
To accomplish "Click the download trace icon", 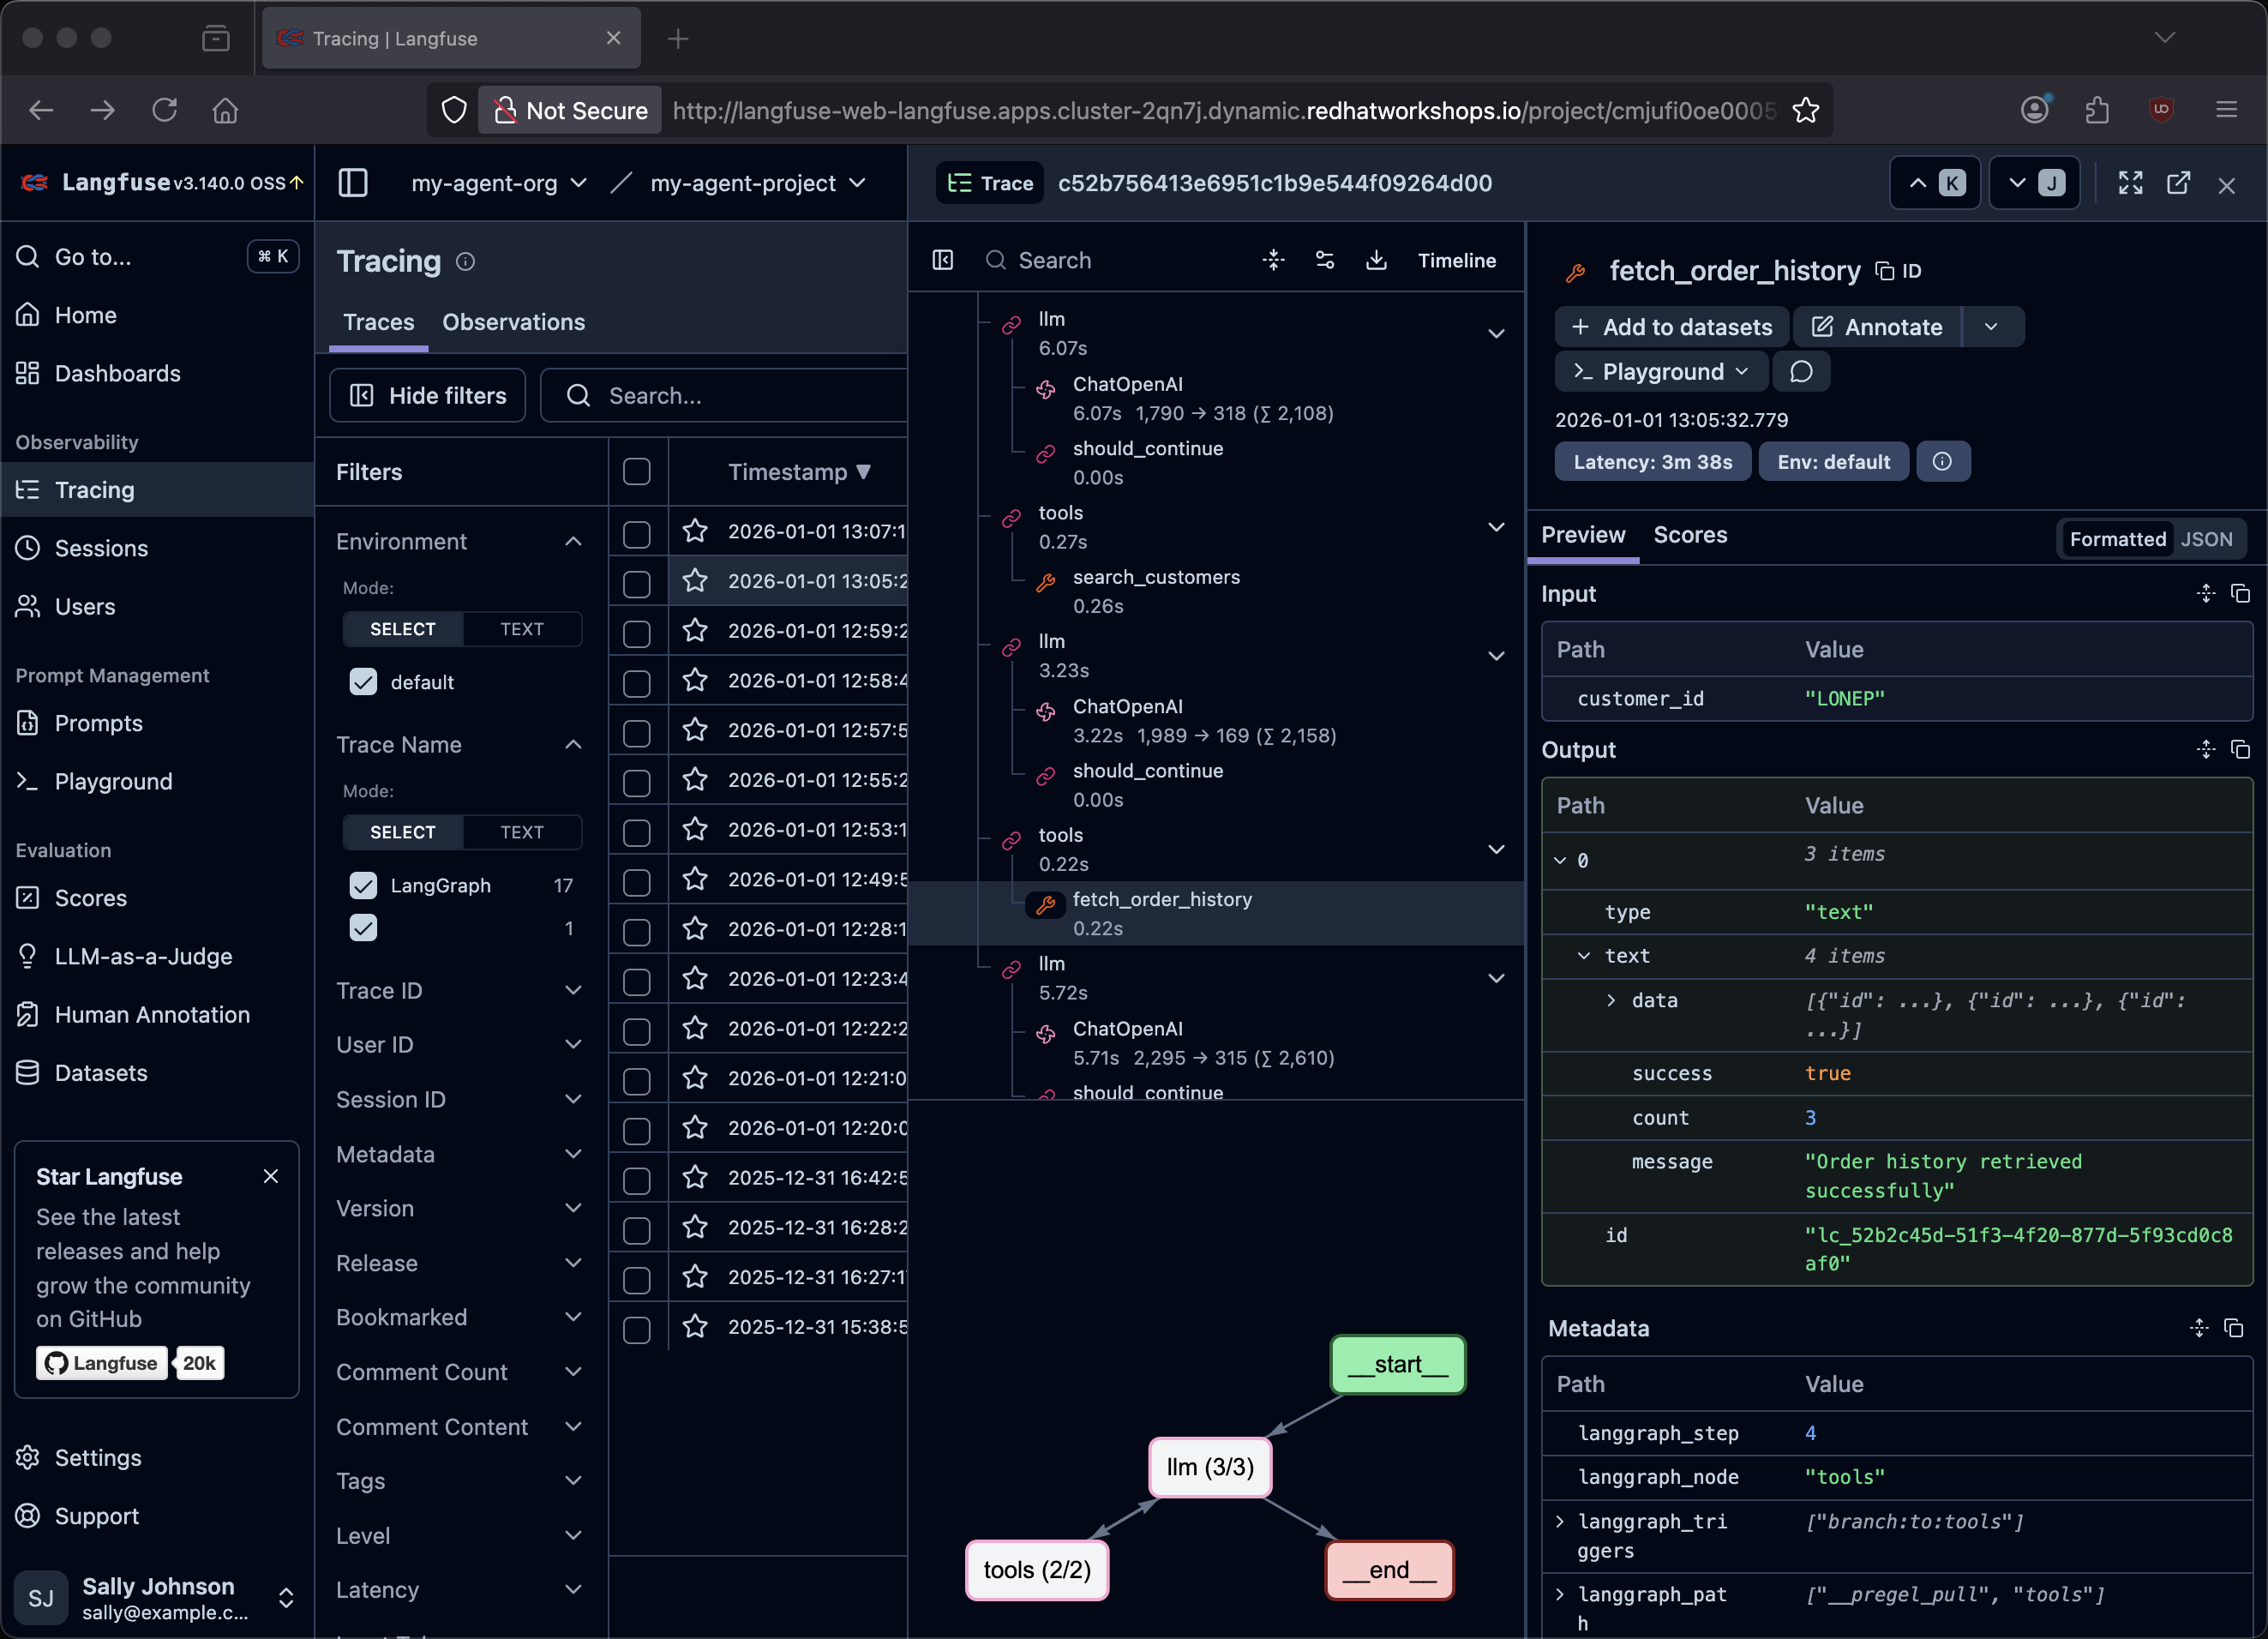I will click(x=1376, y=260).
